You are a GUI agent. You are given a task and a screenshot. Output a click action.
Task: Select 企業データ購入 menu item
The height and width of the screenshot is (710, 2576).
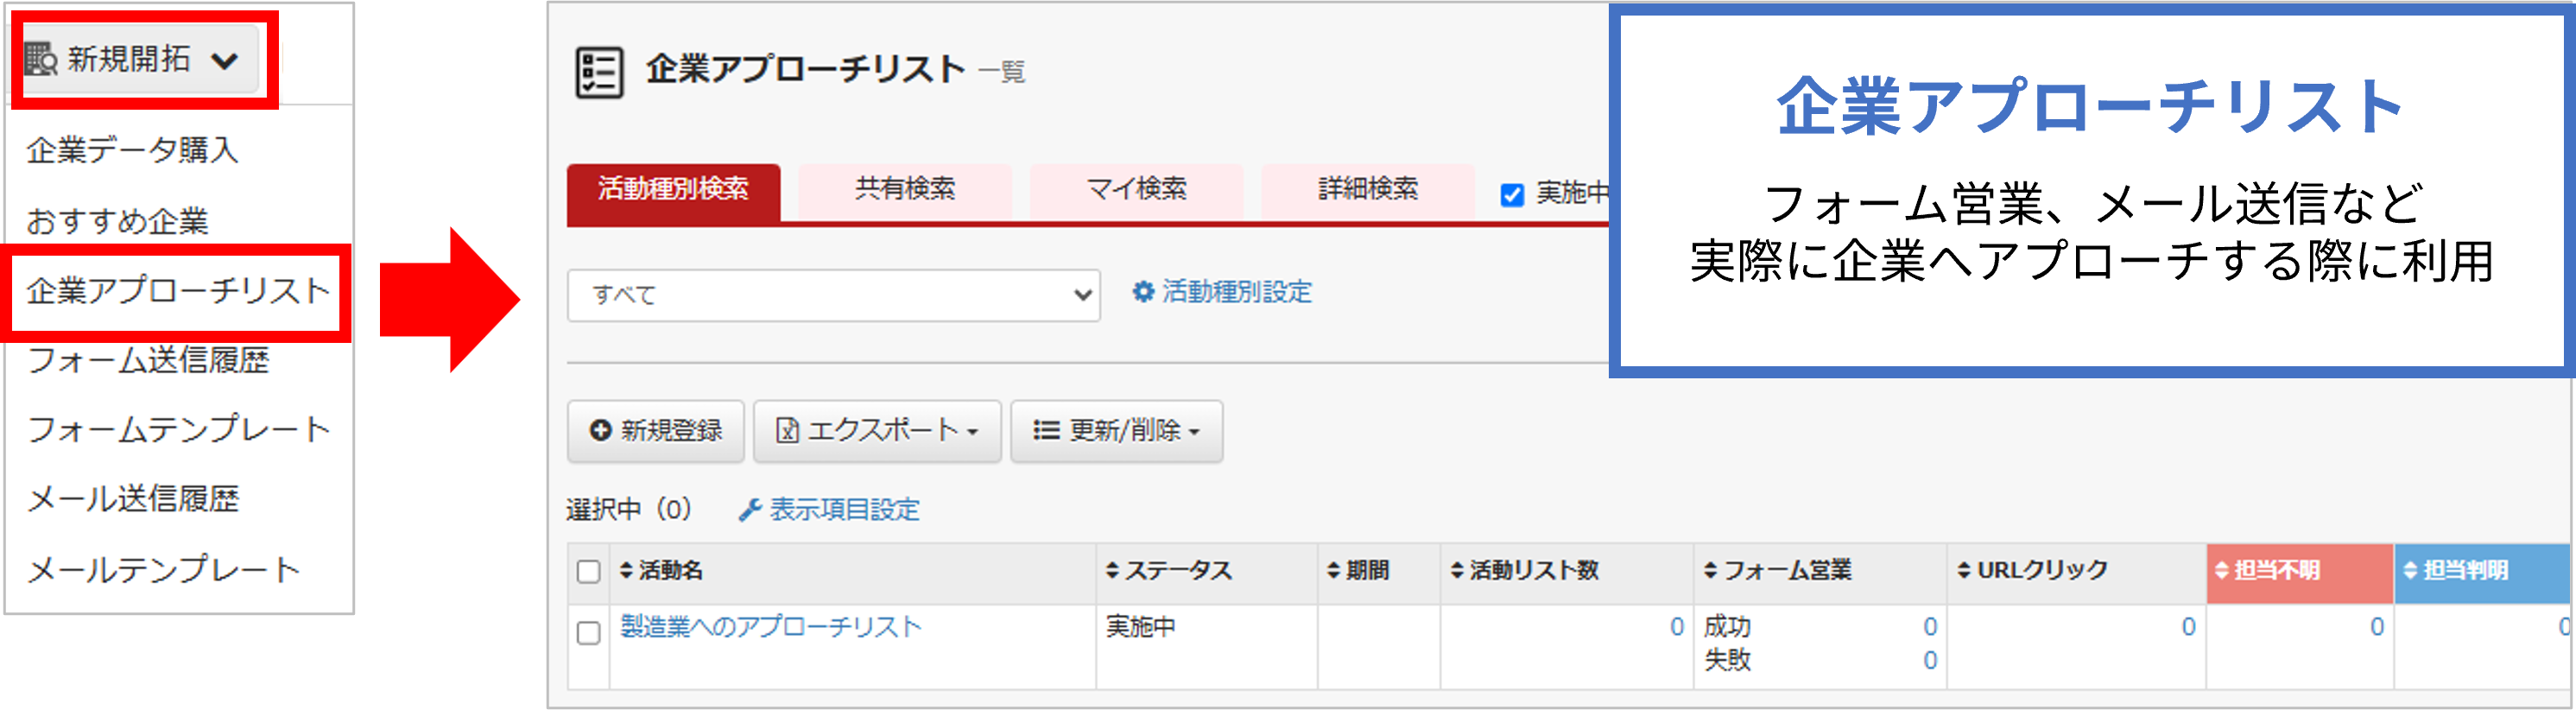point(132,150)
